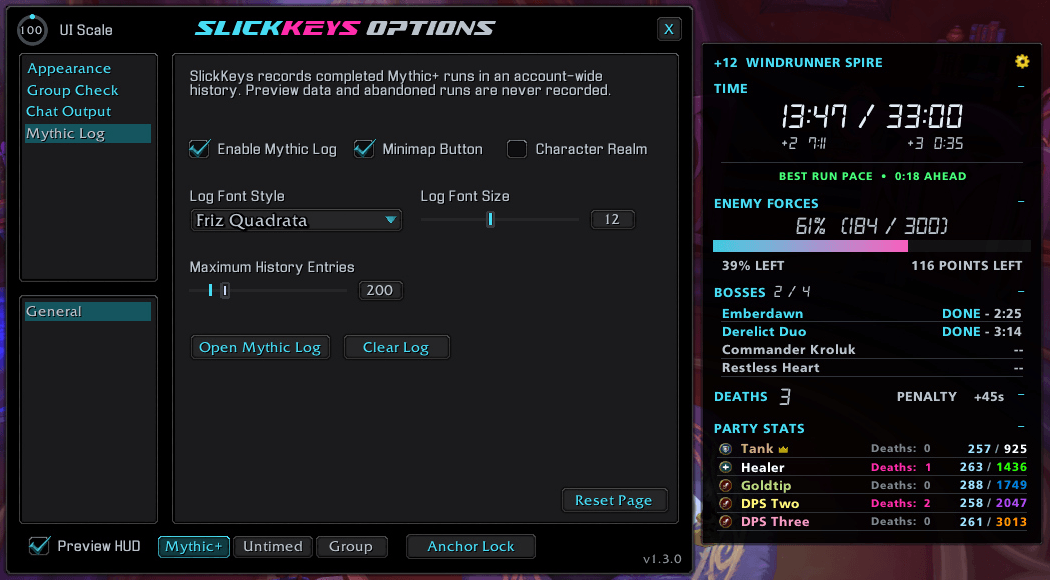1050x580 pixels.
Task: Close the SlickKeys Options window
Action: pyautogui.click(x=668, y=29)
